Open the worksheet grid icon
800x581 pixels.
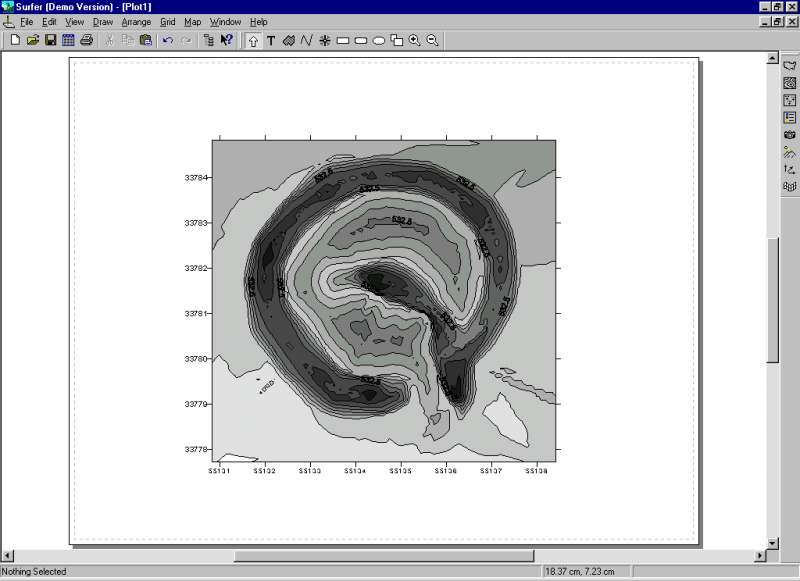68,40
